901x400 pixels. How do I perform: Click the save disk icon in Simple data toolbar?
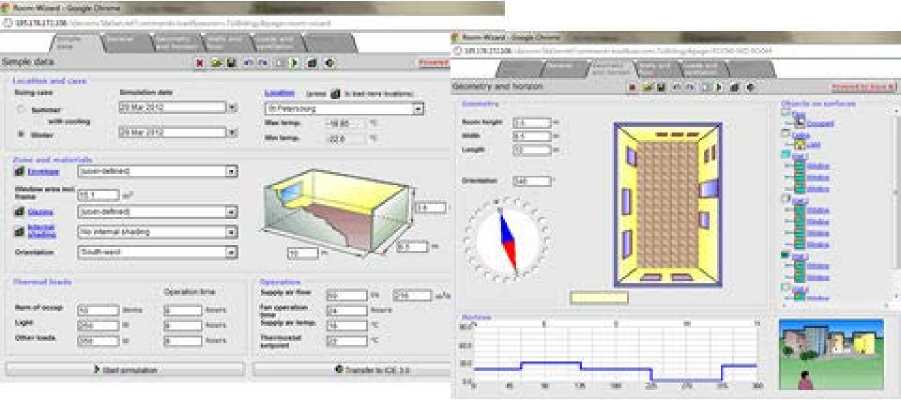click(x=230, y=63)
